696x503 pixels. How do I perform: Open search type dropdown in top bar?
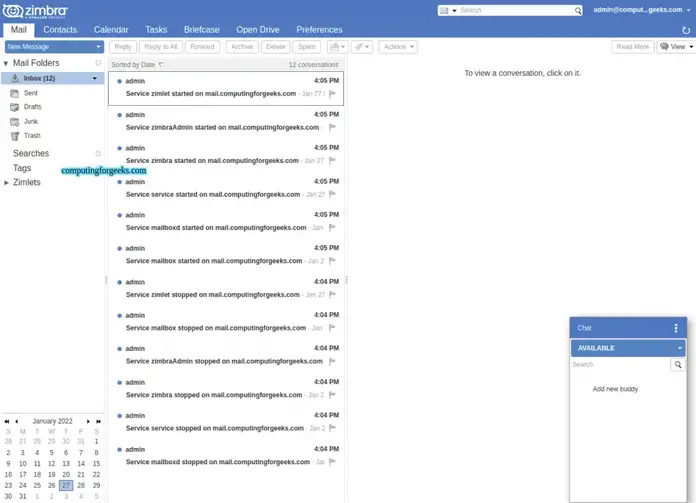pyautogui.click(x=455, y=10)
